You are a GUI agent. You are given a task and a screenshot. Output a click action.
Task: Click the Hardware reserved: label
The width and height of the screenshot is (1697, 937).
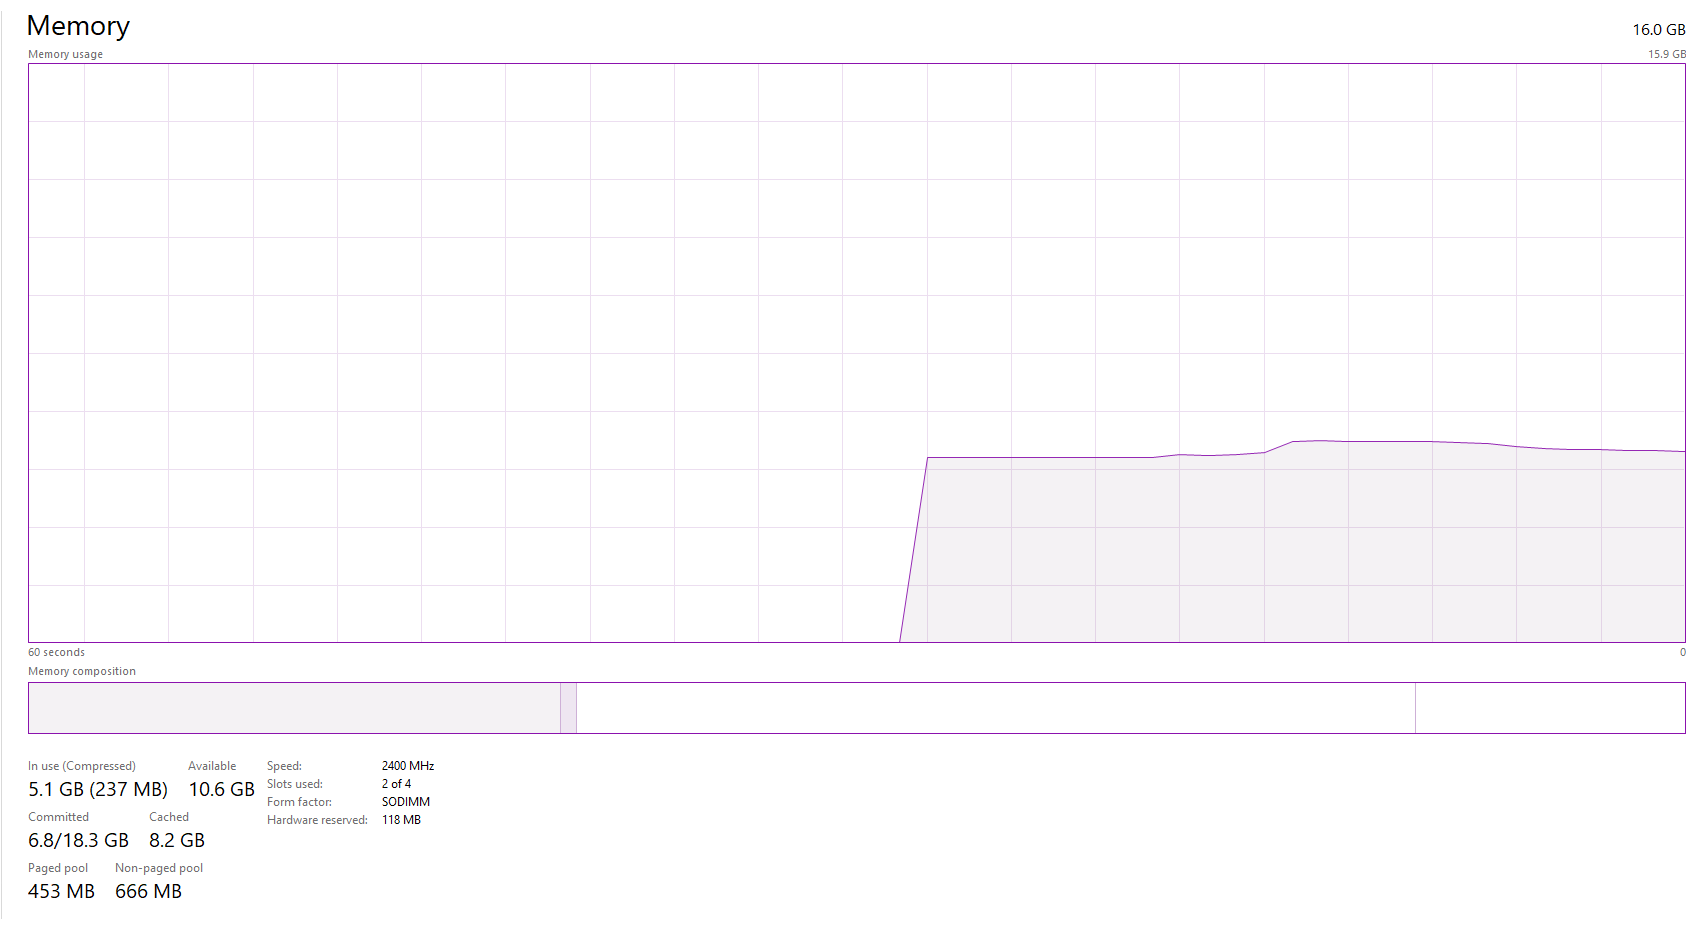point(317,820)
